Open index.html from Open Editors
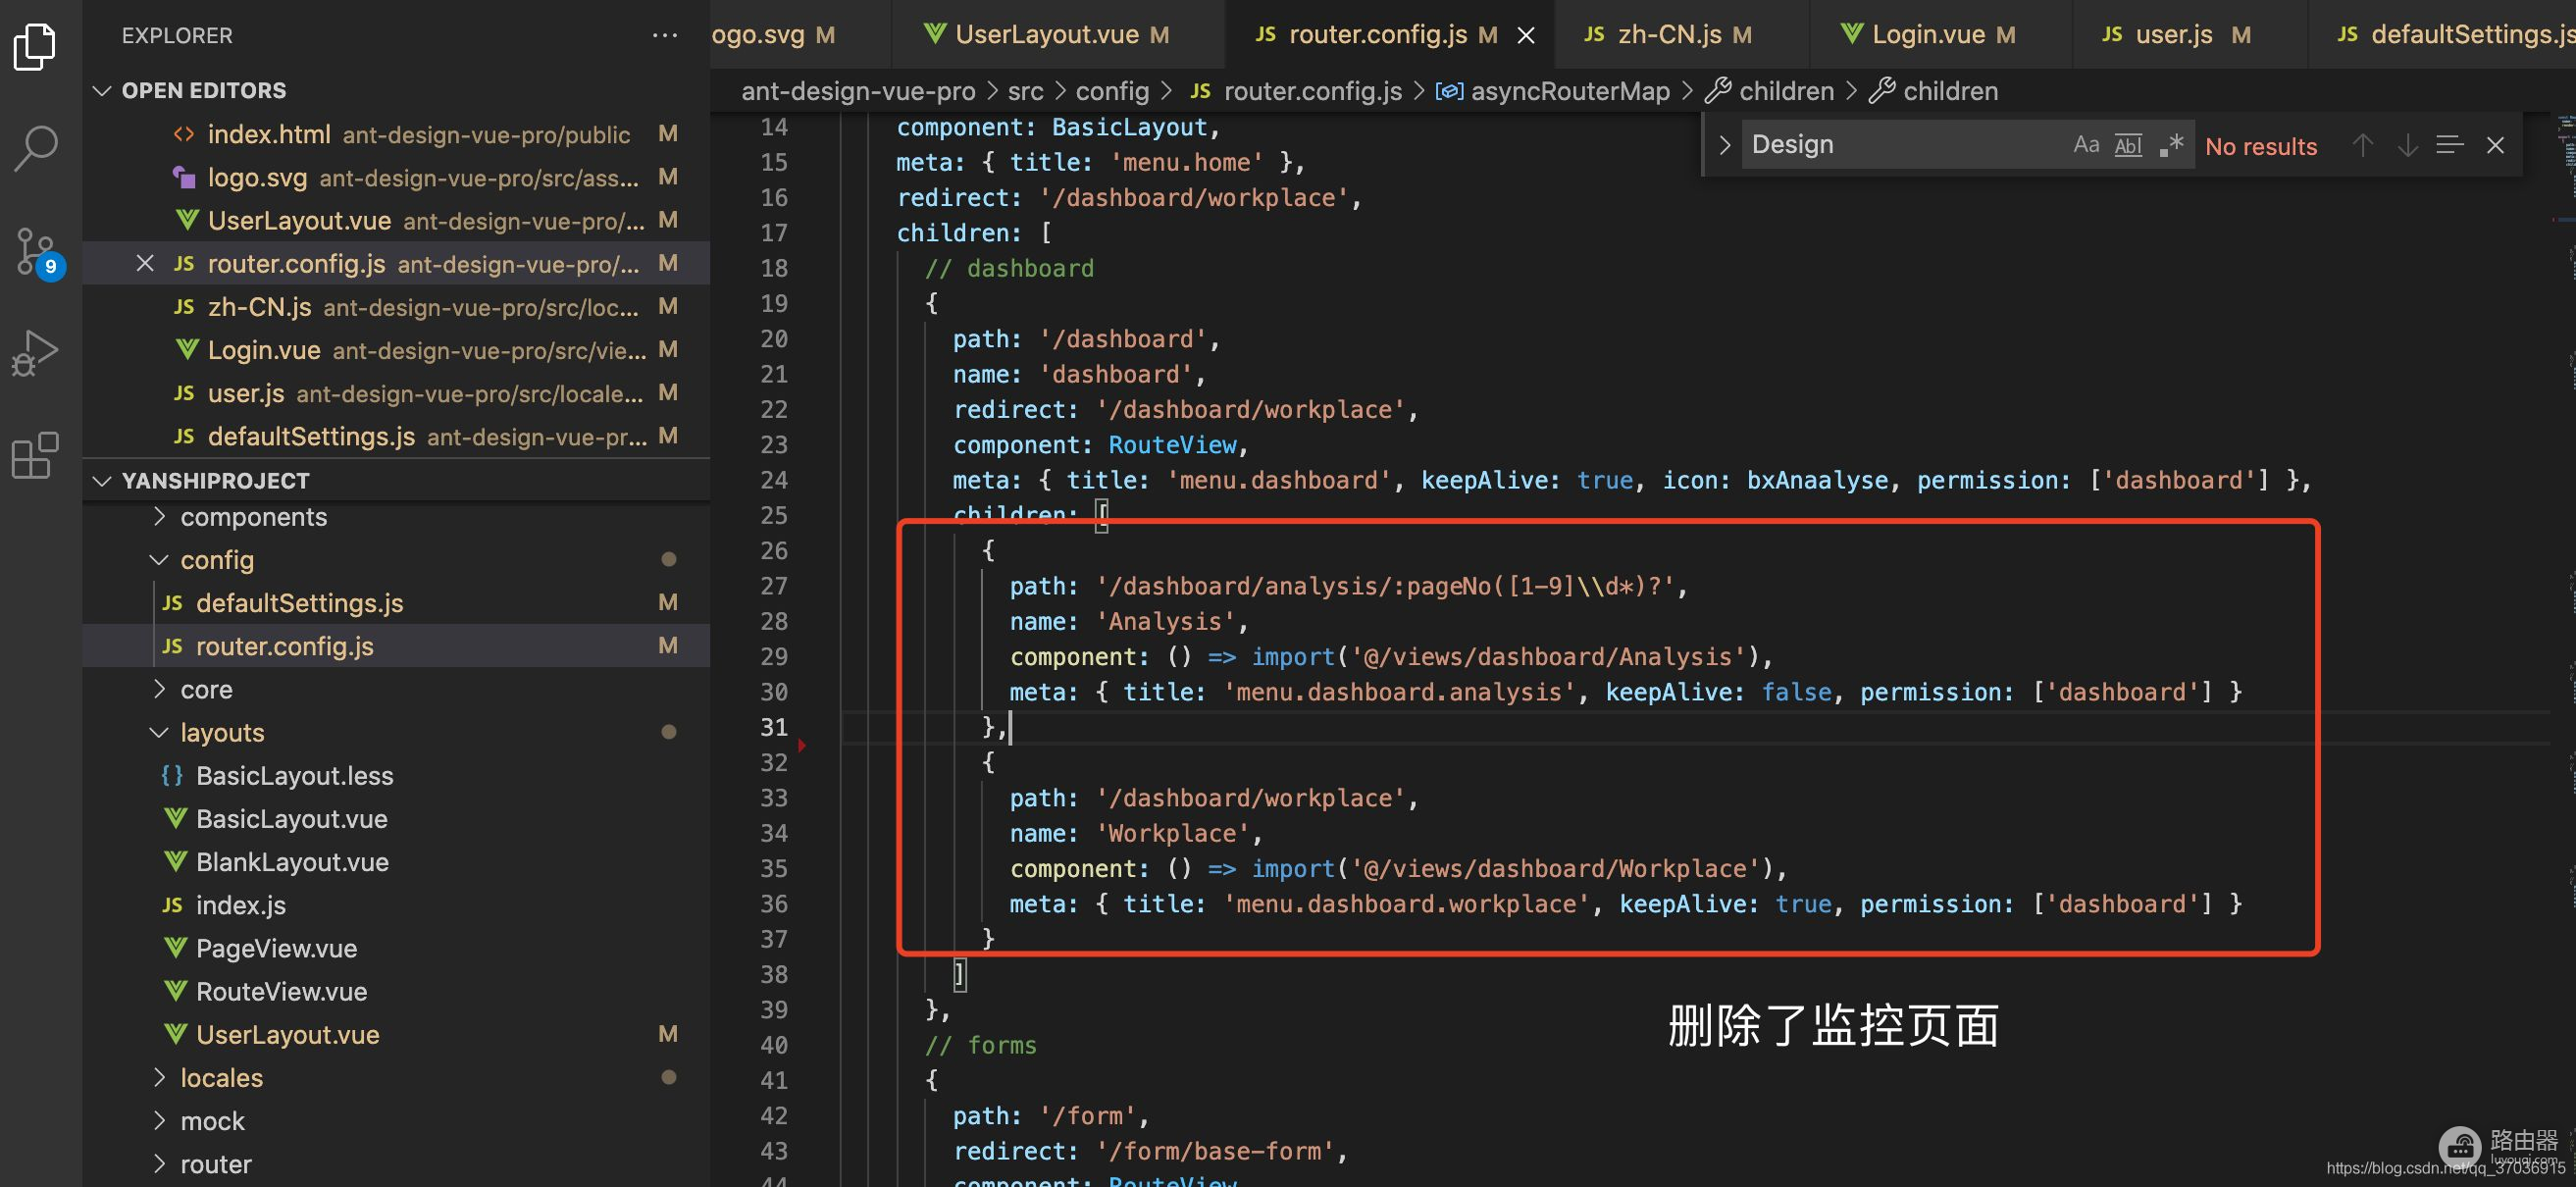 click(396, 134)
